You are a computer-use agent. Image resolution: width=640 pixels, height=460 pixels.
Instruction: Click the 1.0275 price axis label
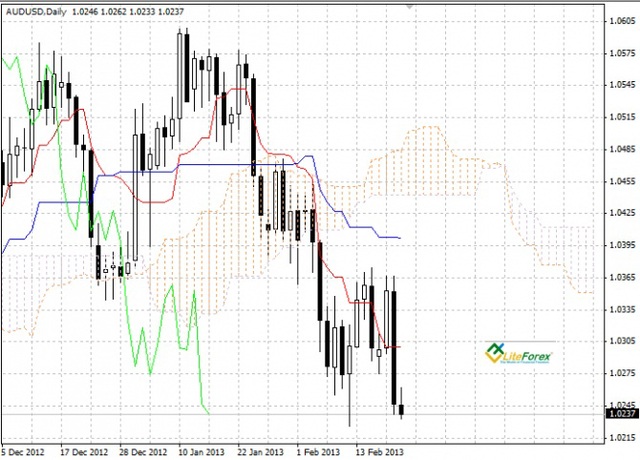tap(622, 373)
